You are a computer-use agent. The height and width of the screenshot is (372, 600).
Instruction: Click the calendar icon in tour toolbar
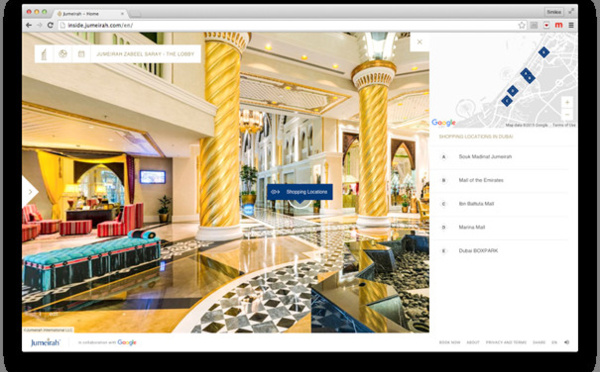81,54
